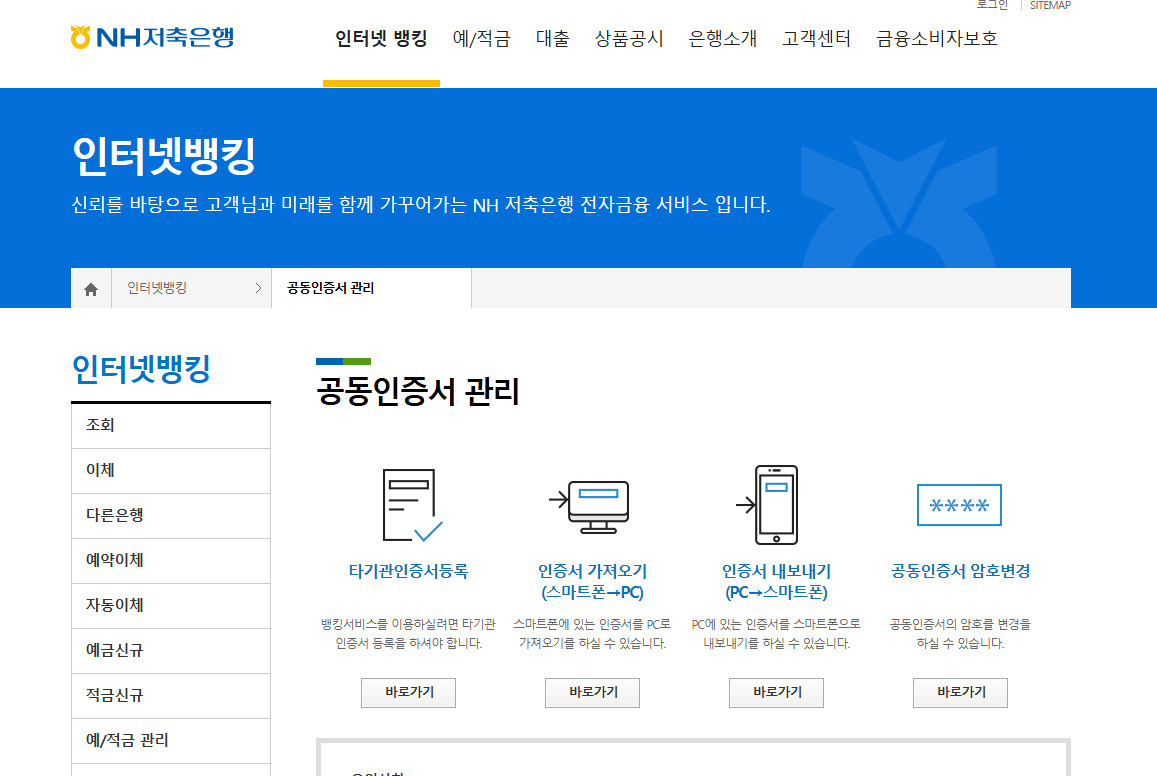Open the 고객센터 top menu
This screenshot has height=776, width=1157.
point(817,38)
